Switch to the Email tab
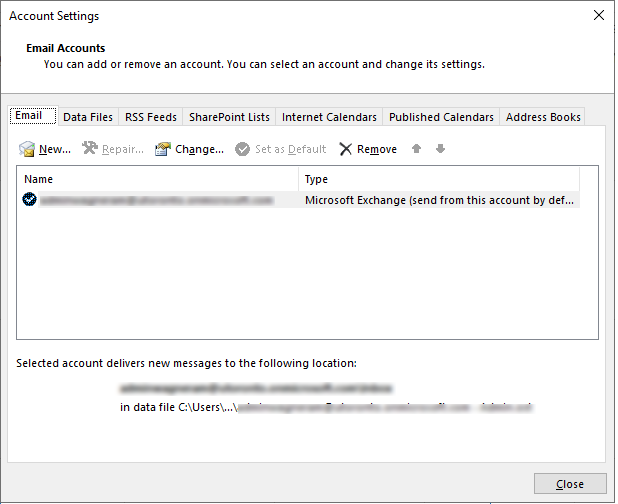This screenshot has height=504, width=618. 34,116
